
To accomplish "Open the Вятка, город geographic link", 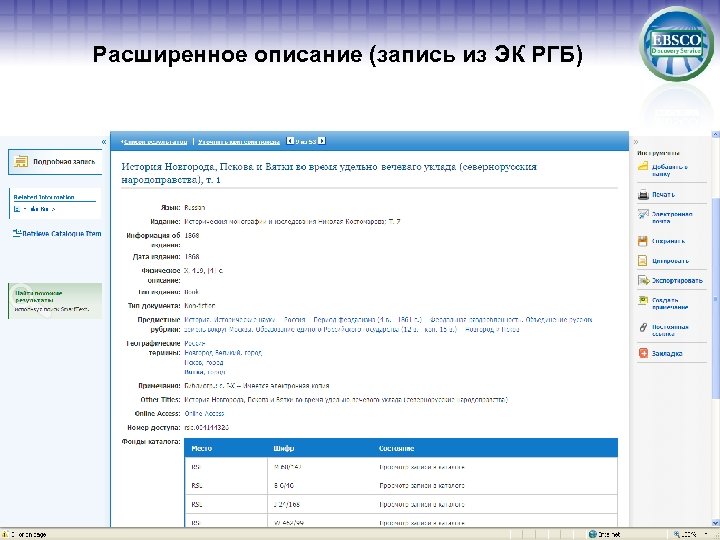I will point(205,372).
